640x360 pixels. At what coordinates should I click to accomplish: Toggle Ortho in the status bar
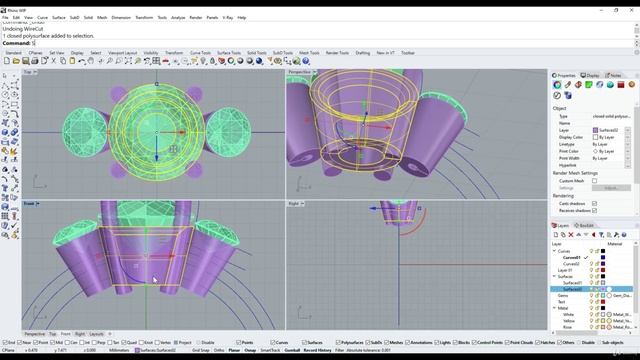219,350
